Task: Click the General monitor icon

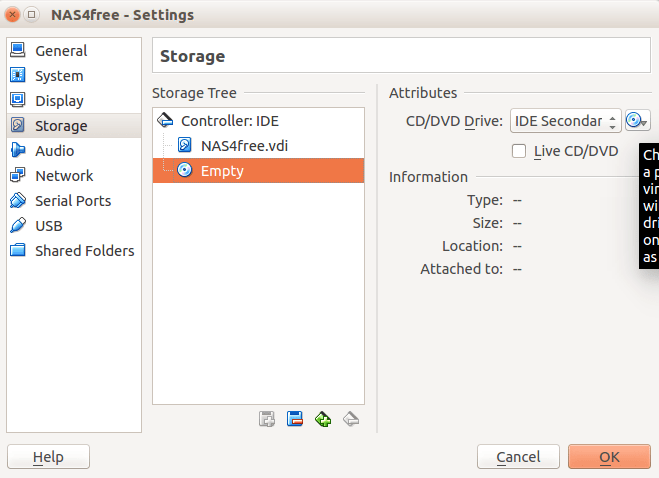Action: (18, 50)
